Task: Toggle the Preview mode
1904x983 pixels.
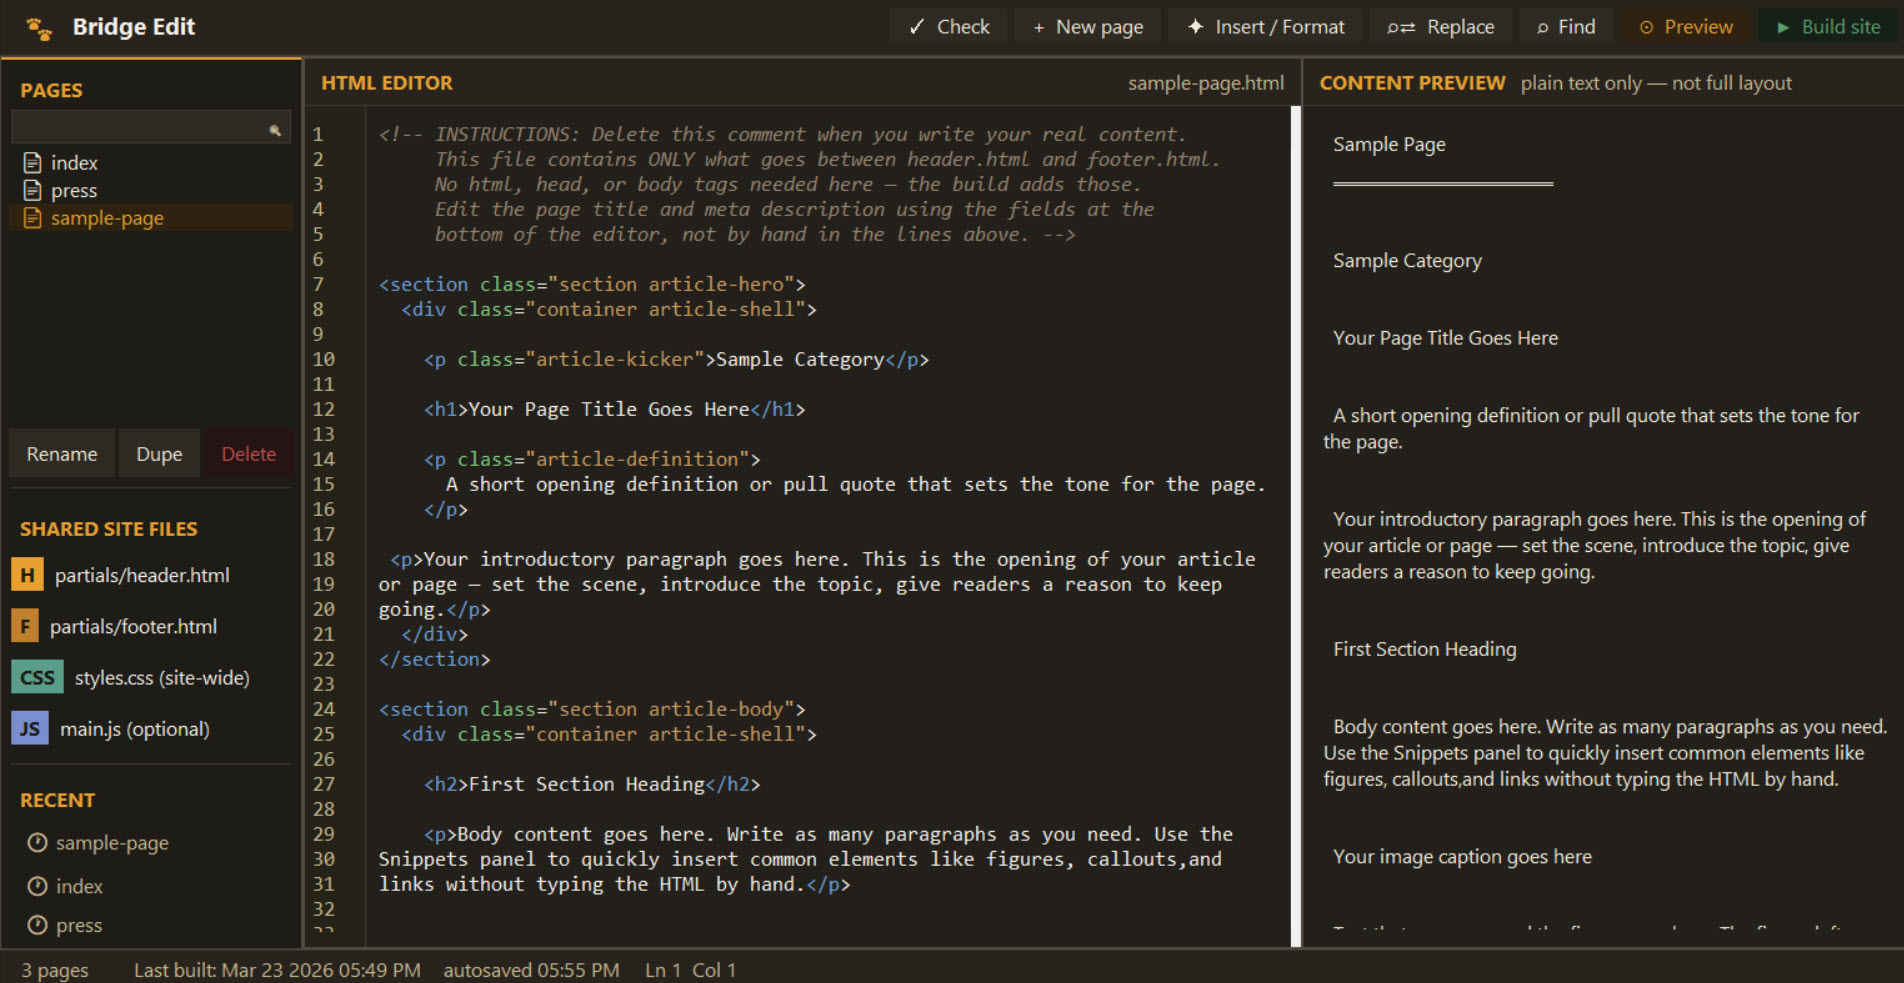Action: [1687, 26]
